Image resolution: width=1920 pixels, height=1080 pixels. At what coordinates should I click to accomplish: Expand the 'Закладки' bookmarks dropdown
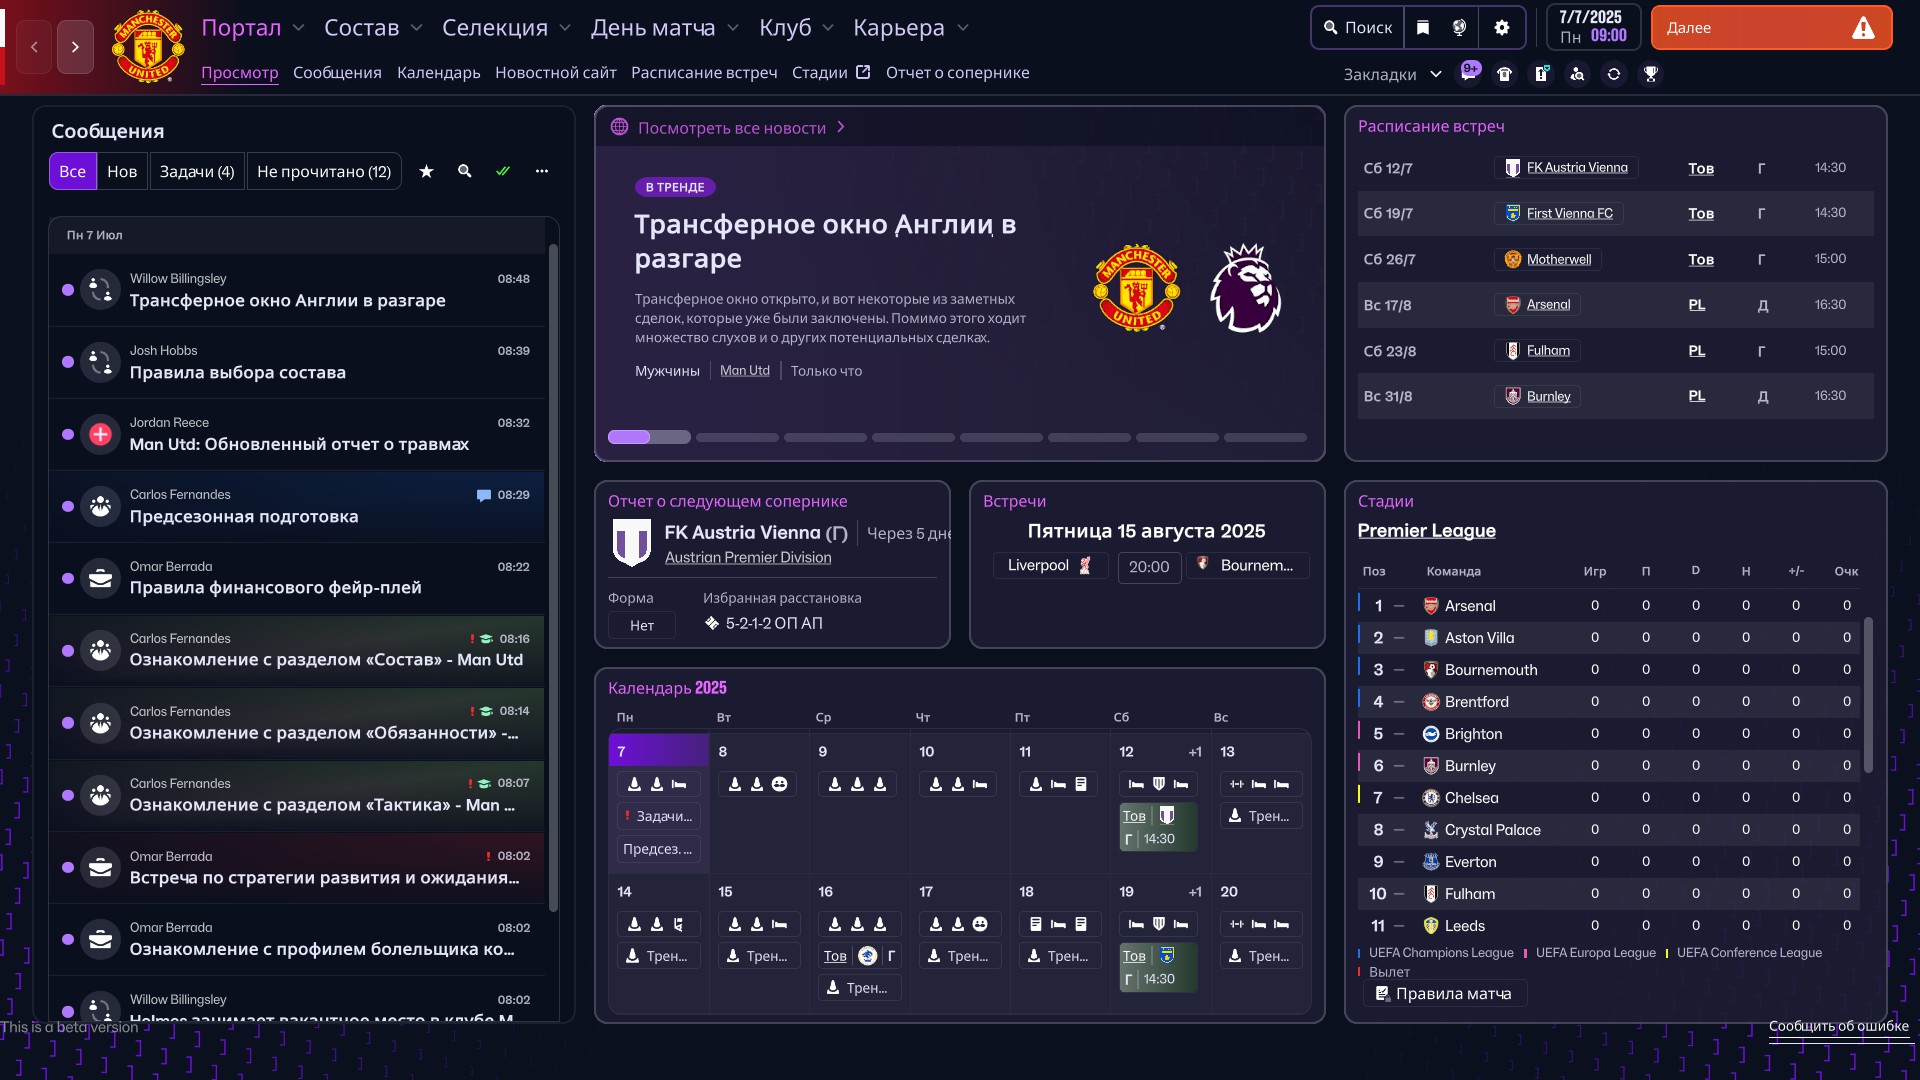coord(1392,74)
